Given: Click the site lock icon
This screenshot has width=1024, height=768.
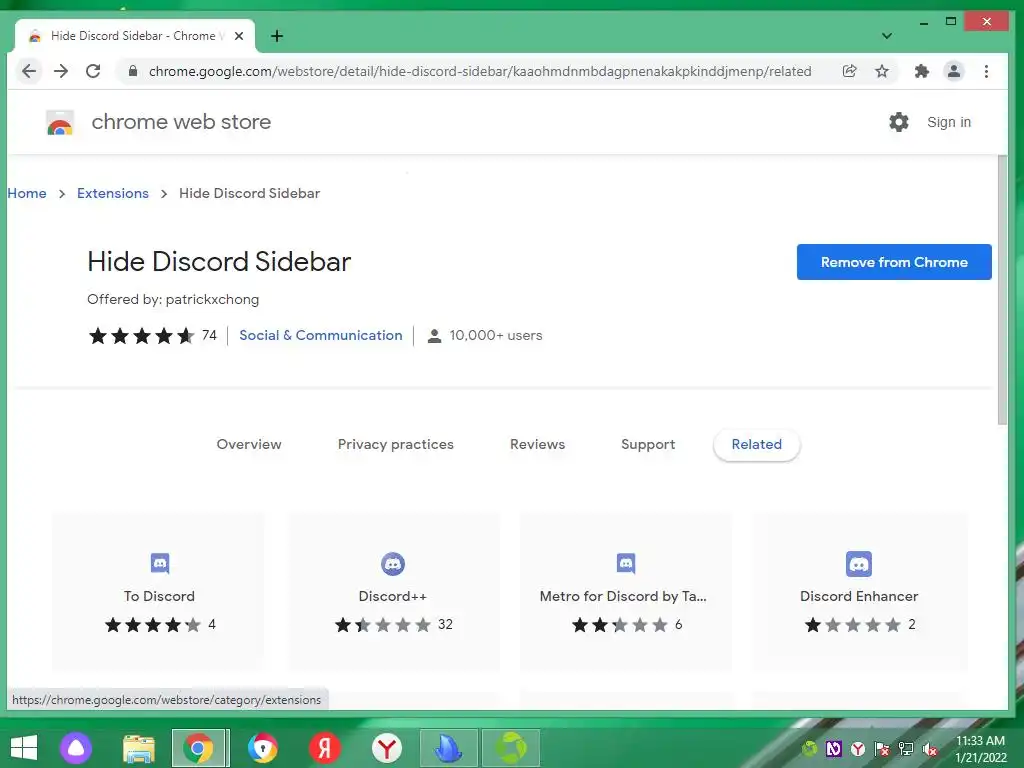Looking at the screenshot, I should (x=133, y=71).
